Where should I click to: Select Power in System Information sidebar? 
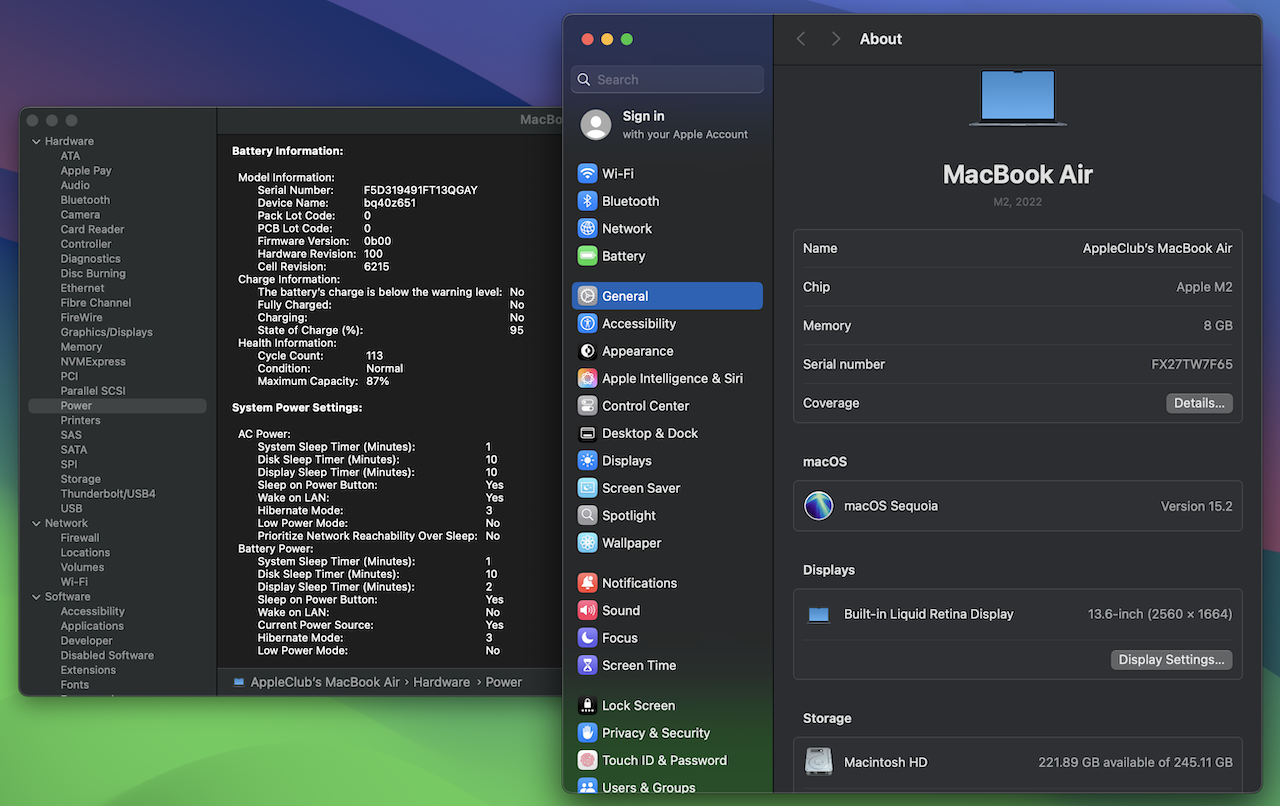pos(117,406)
